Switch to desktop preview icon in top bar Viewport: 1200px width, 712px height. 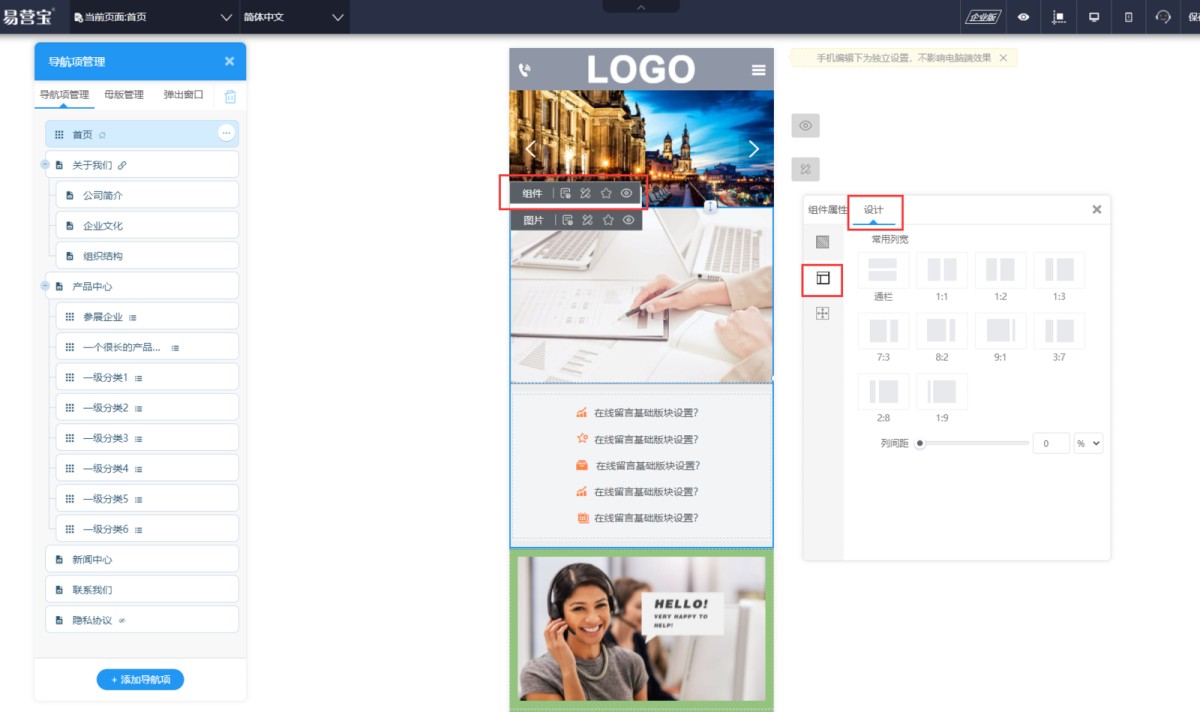pyautogui.click(x=1094, y=17)
